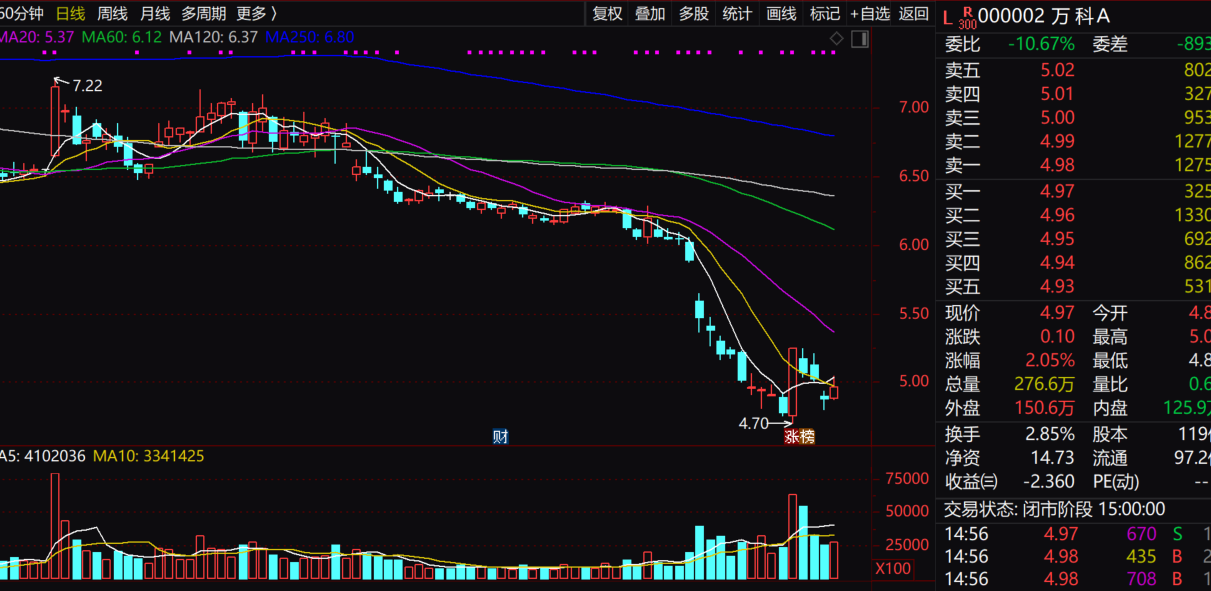Select the 月线 period tab
Image resolution: width=1211 pixels, height=591 pixels.
coord(155,13)
